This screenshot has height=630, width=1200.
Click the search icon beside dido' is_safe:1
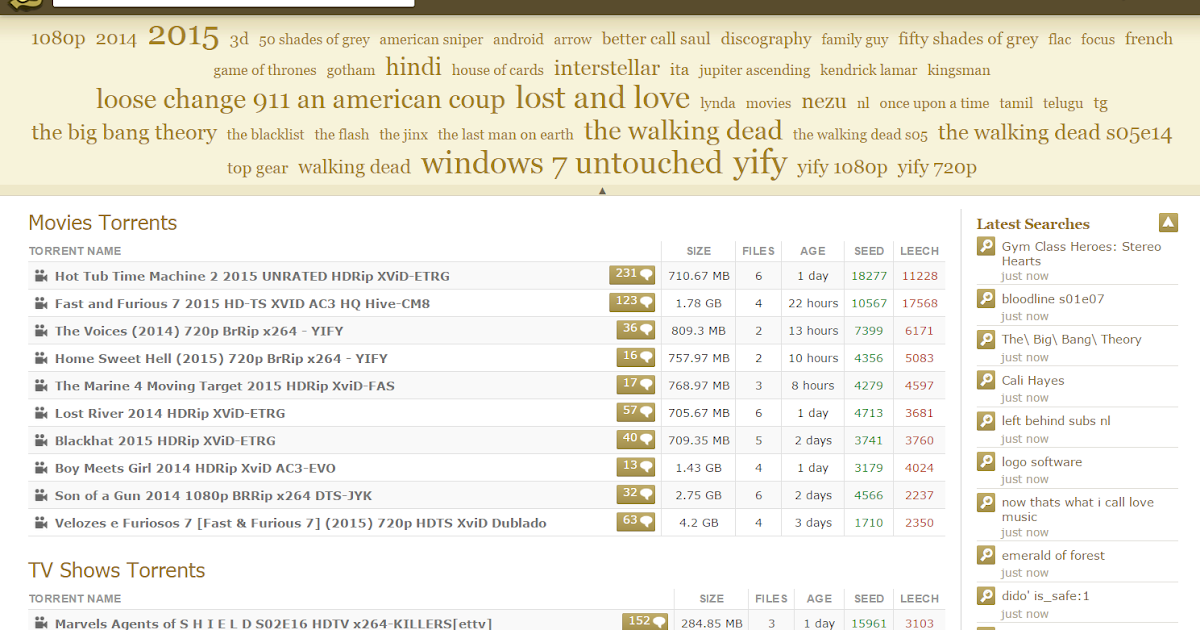986,597
